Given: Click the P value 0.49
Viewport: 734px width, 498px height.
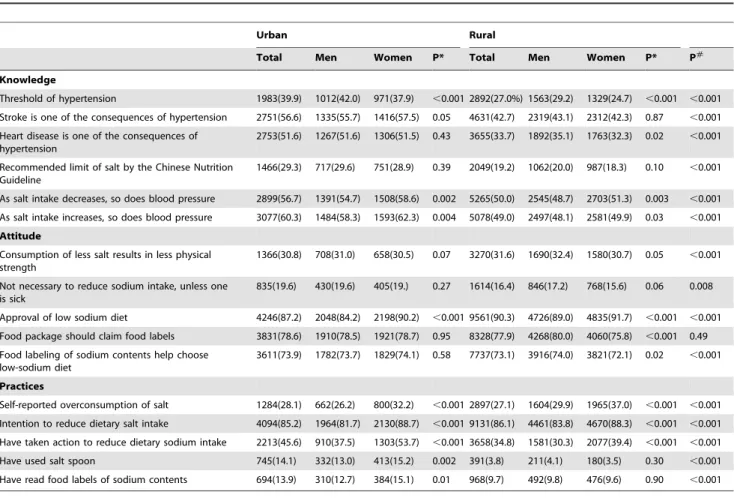Looking at the screenshot, I should point(698,337).
